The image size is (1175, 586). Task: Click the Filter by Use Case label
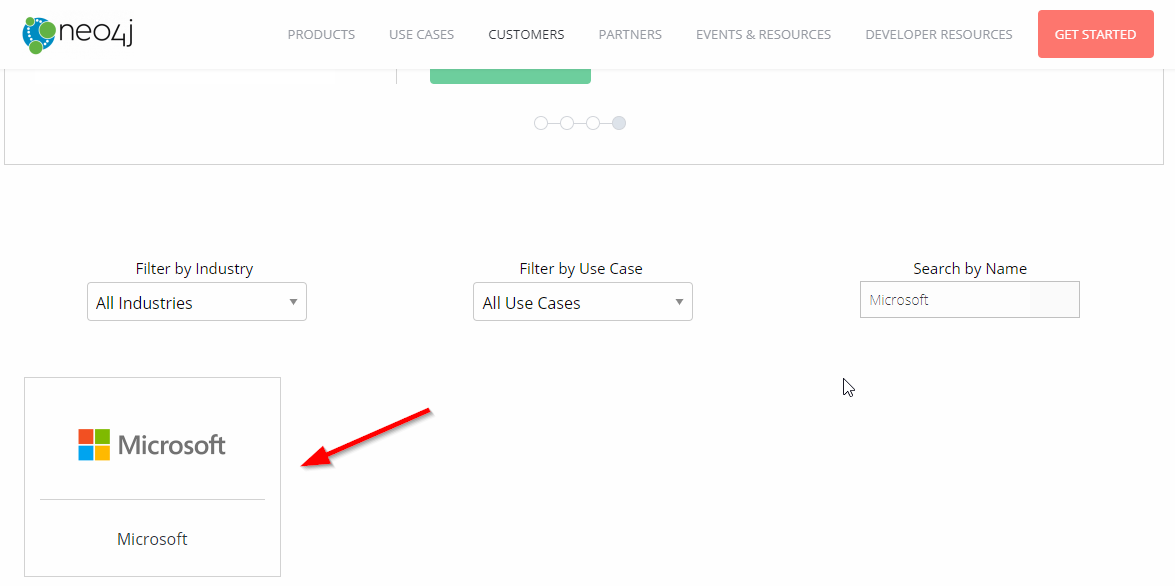(581, 268)
